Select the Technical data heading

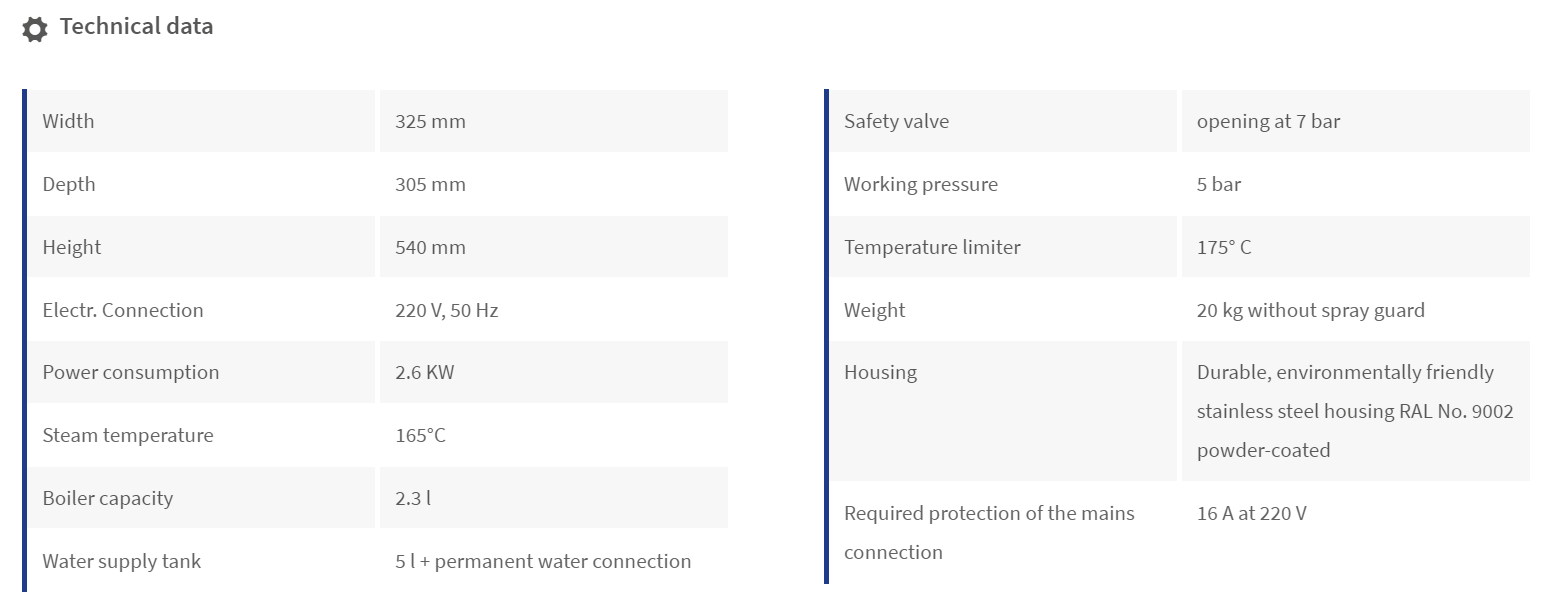136,27
